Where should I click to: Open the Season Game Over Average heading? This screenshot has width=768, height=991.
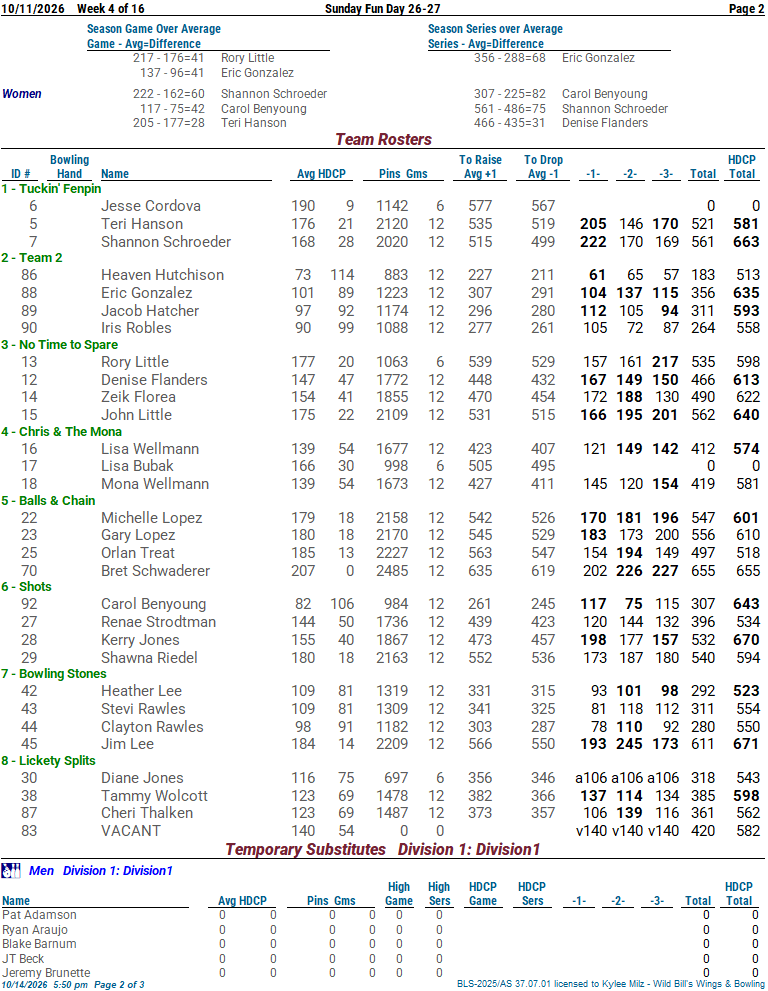[x=154, y=29]
